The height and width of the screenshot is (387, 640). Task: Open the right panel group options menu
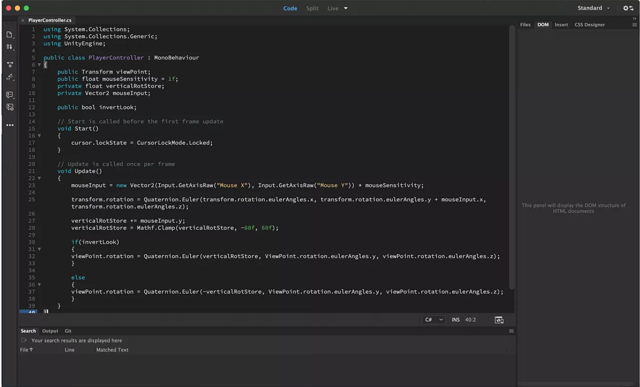[x=634, y=25]
